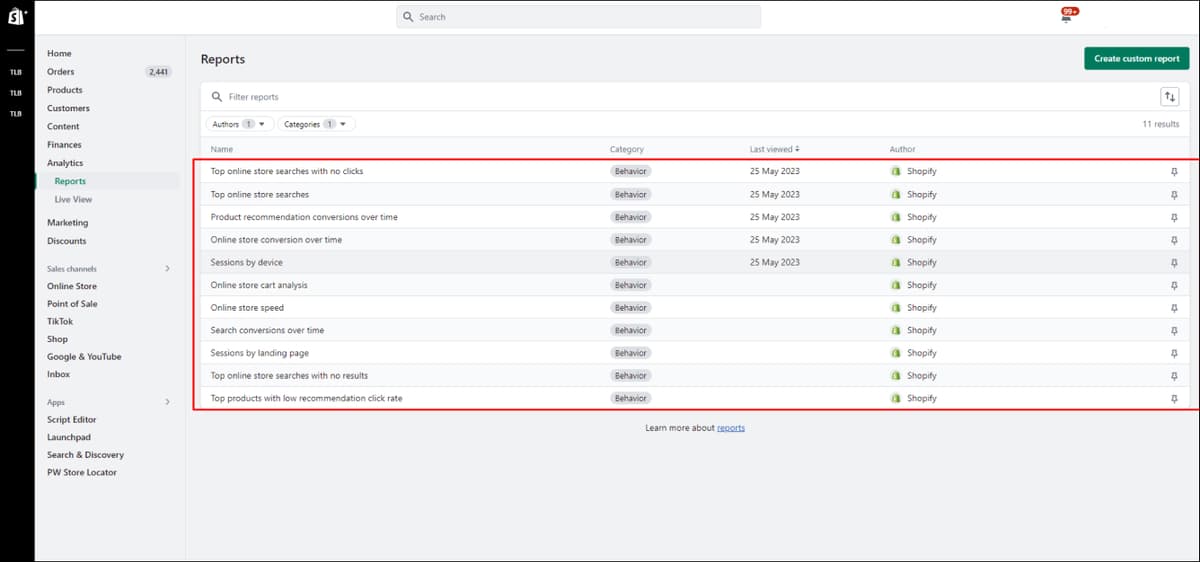Image resolution: width=1200 pixels, height=562 pixels.
Task: Pin 'Search conversions over time' report
Action: click(1174, 330)
